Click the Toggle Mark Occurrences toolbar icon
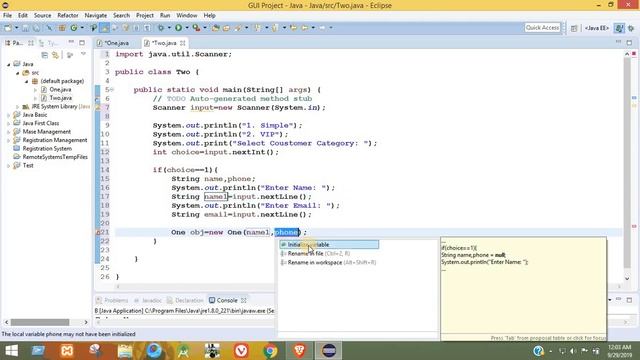The height and width of the screenshot is (360, 640). (x=104, y=28)
